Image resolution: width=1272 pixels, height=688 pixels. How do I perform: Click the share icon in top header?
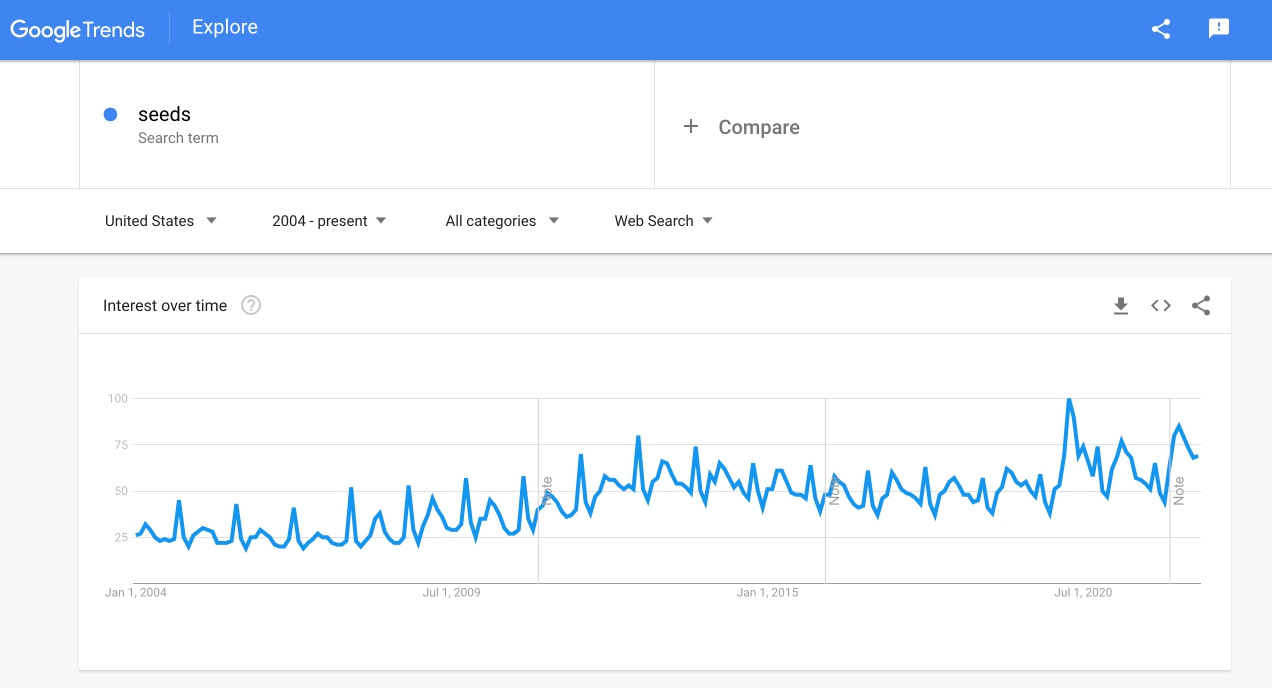point(1161,29)
